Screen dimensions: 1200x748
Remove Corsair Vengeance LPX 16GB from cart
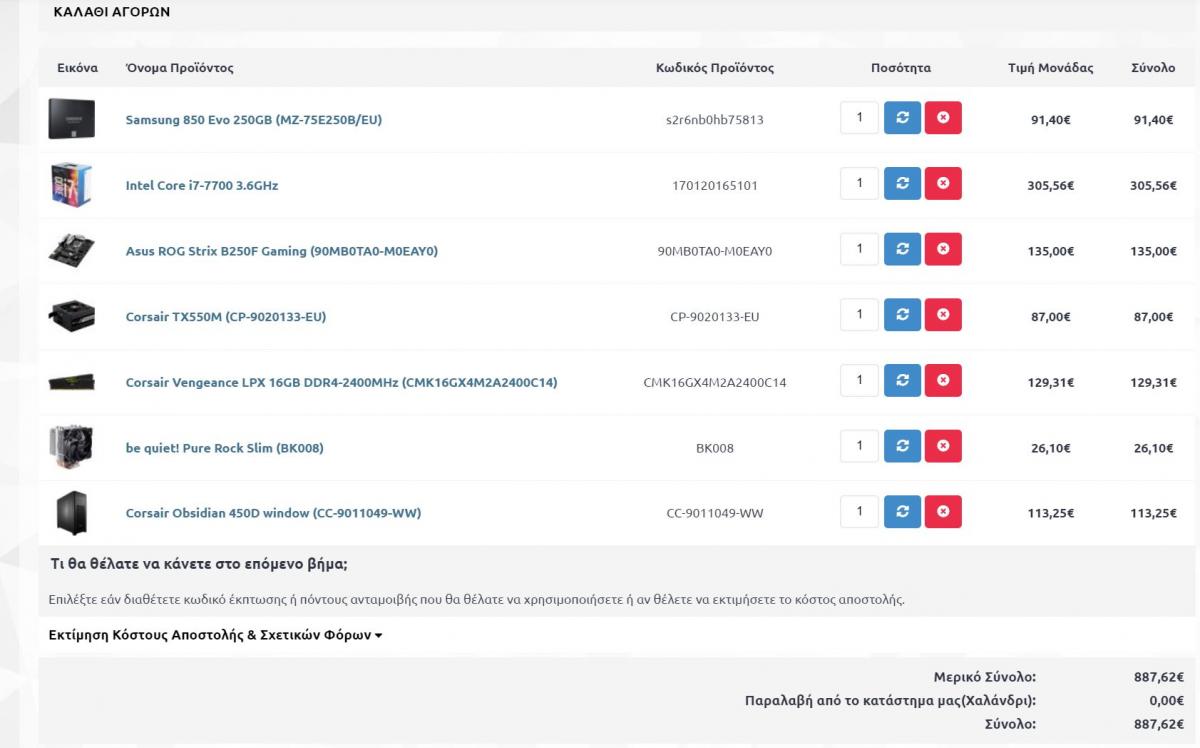point(943,381)
